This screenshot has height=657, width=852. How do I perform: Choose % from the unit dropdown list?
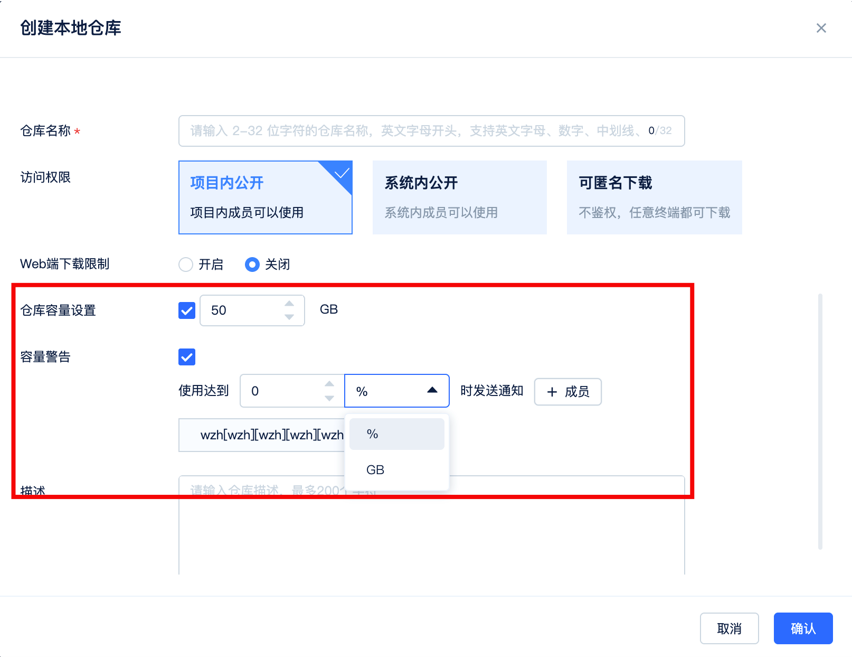tap(396, 434)
